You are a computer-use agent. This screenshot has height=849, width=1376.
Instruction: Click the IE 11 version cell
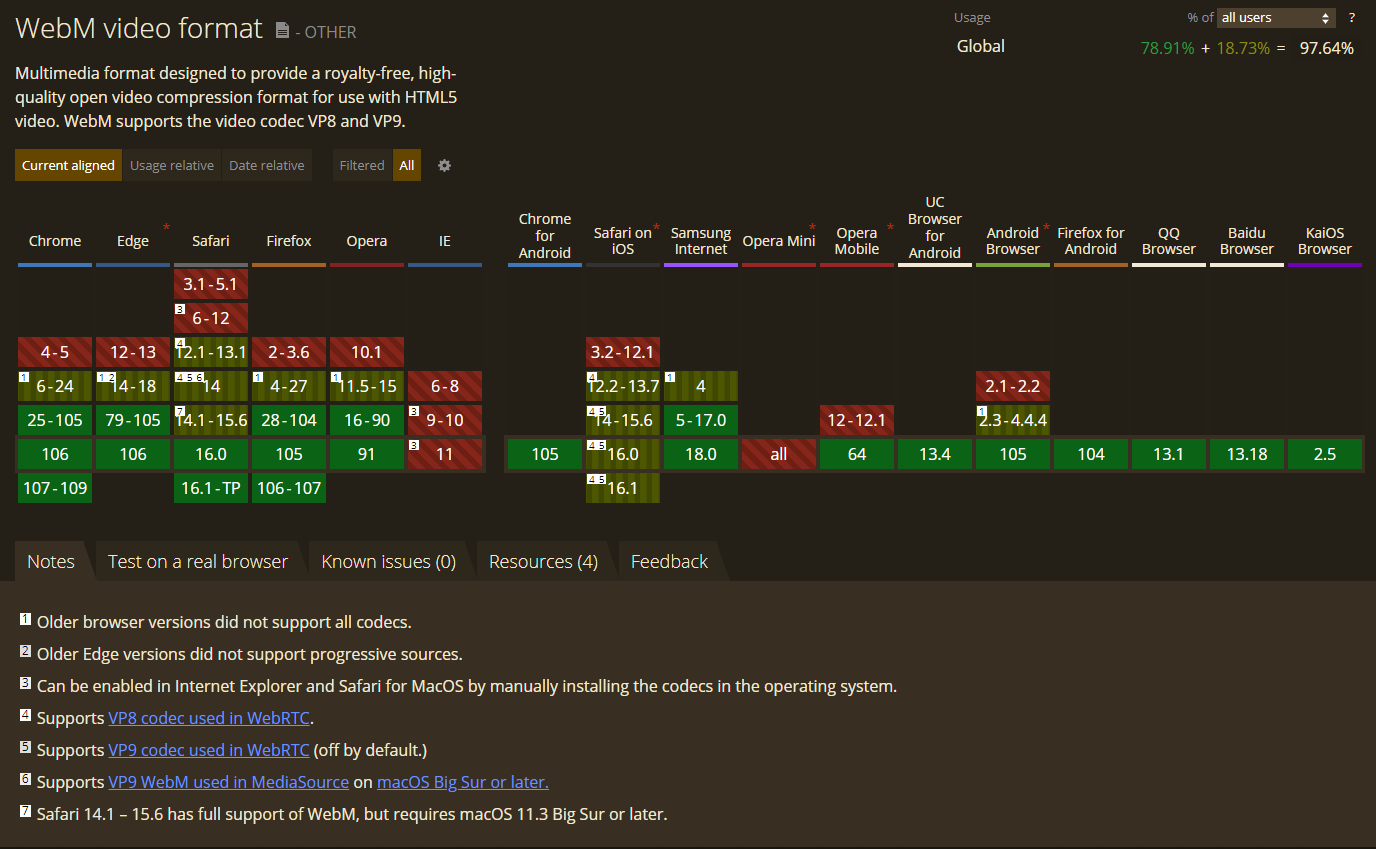(x=445, y=454)
